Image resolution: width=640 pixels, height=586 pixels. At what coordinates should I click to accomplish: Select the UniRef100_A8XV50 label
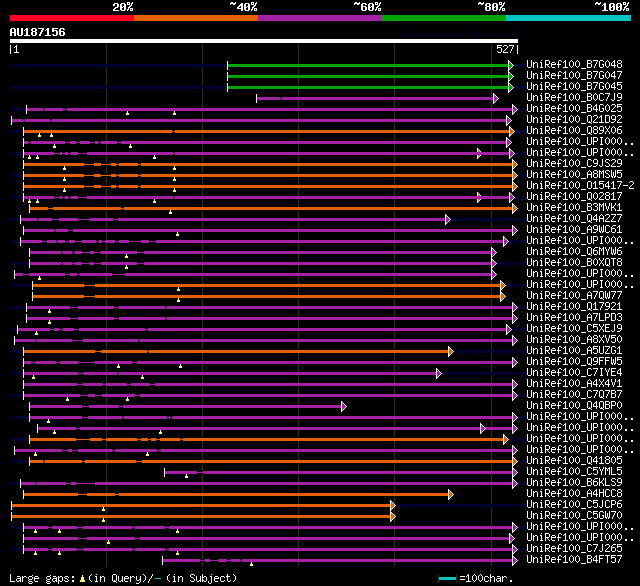(x=574, y=340)
